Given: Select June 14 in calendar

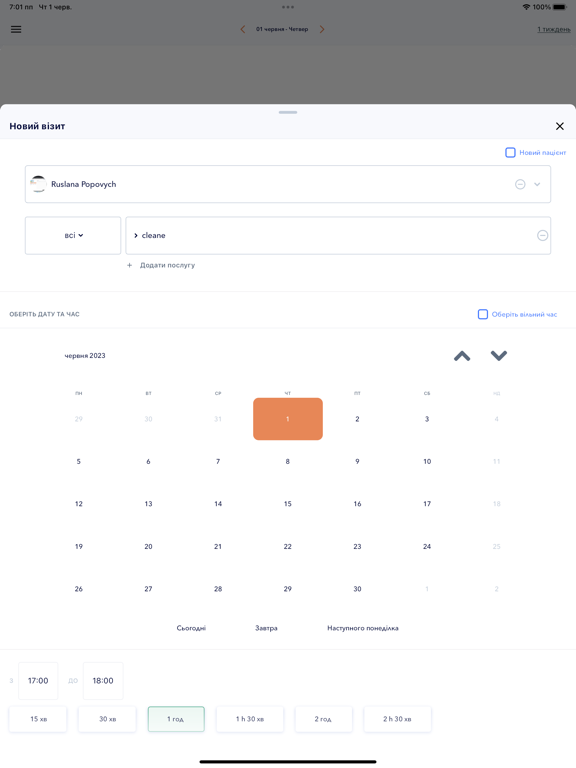Looking at the screenshot, I should coord(218,504).
